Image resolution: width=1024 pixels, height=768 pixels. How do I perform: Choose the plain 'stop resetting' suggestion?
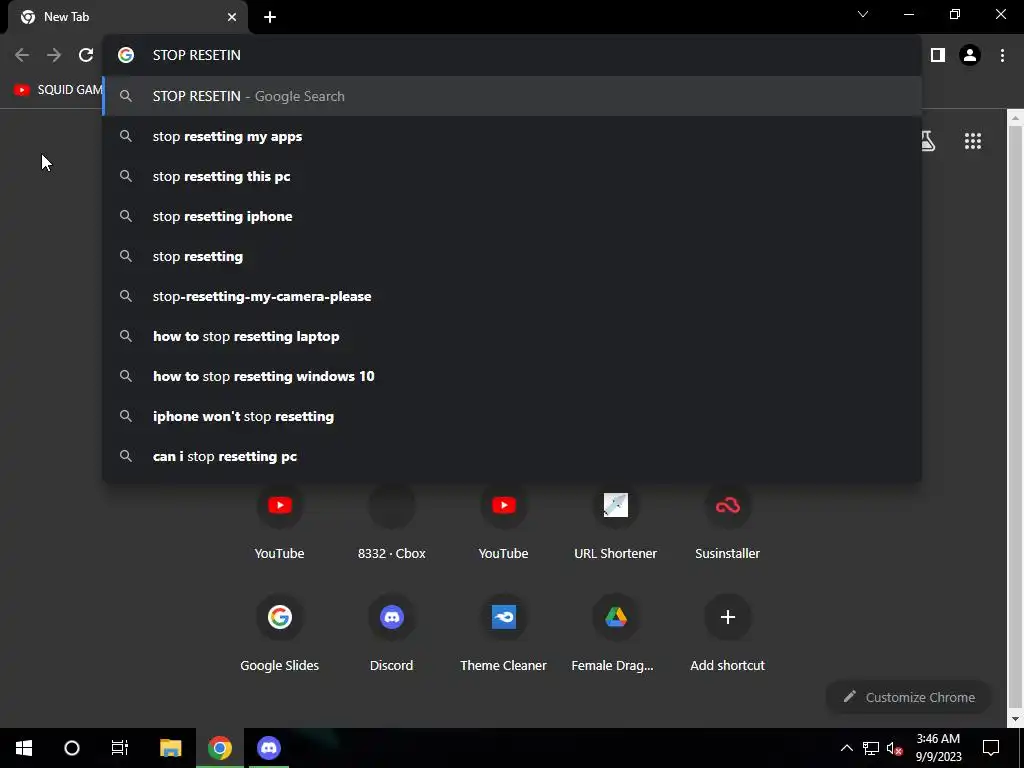coord(512,256)
